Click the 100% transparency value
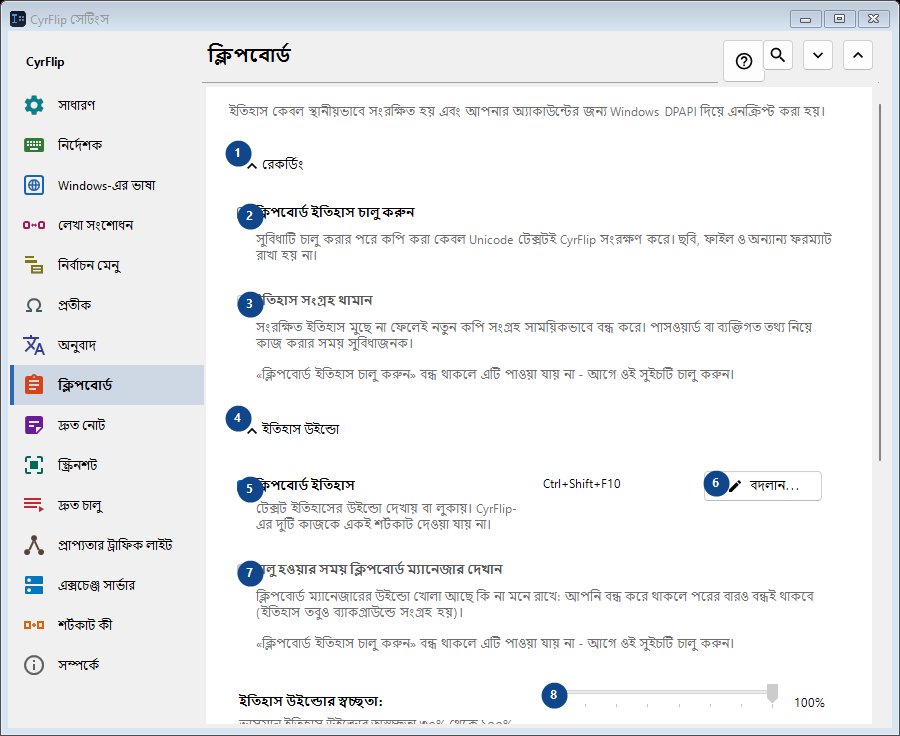This screenshot has height=736, width=900. 809,703
